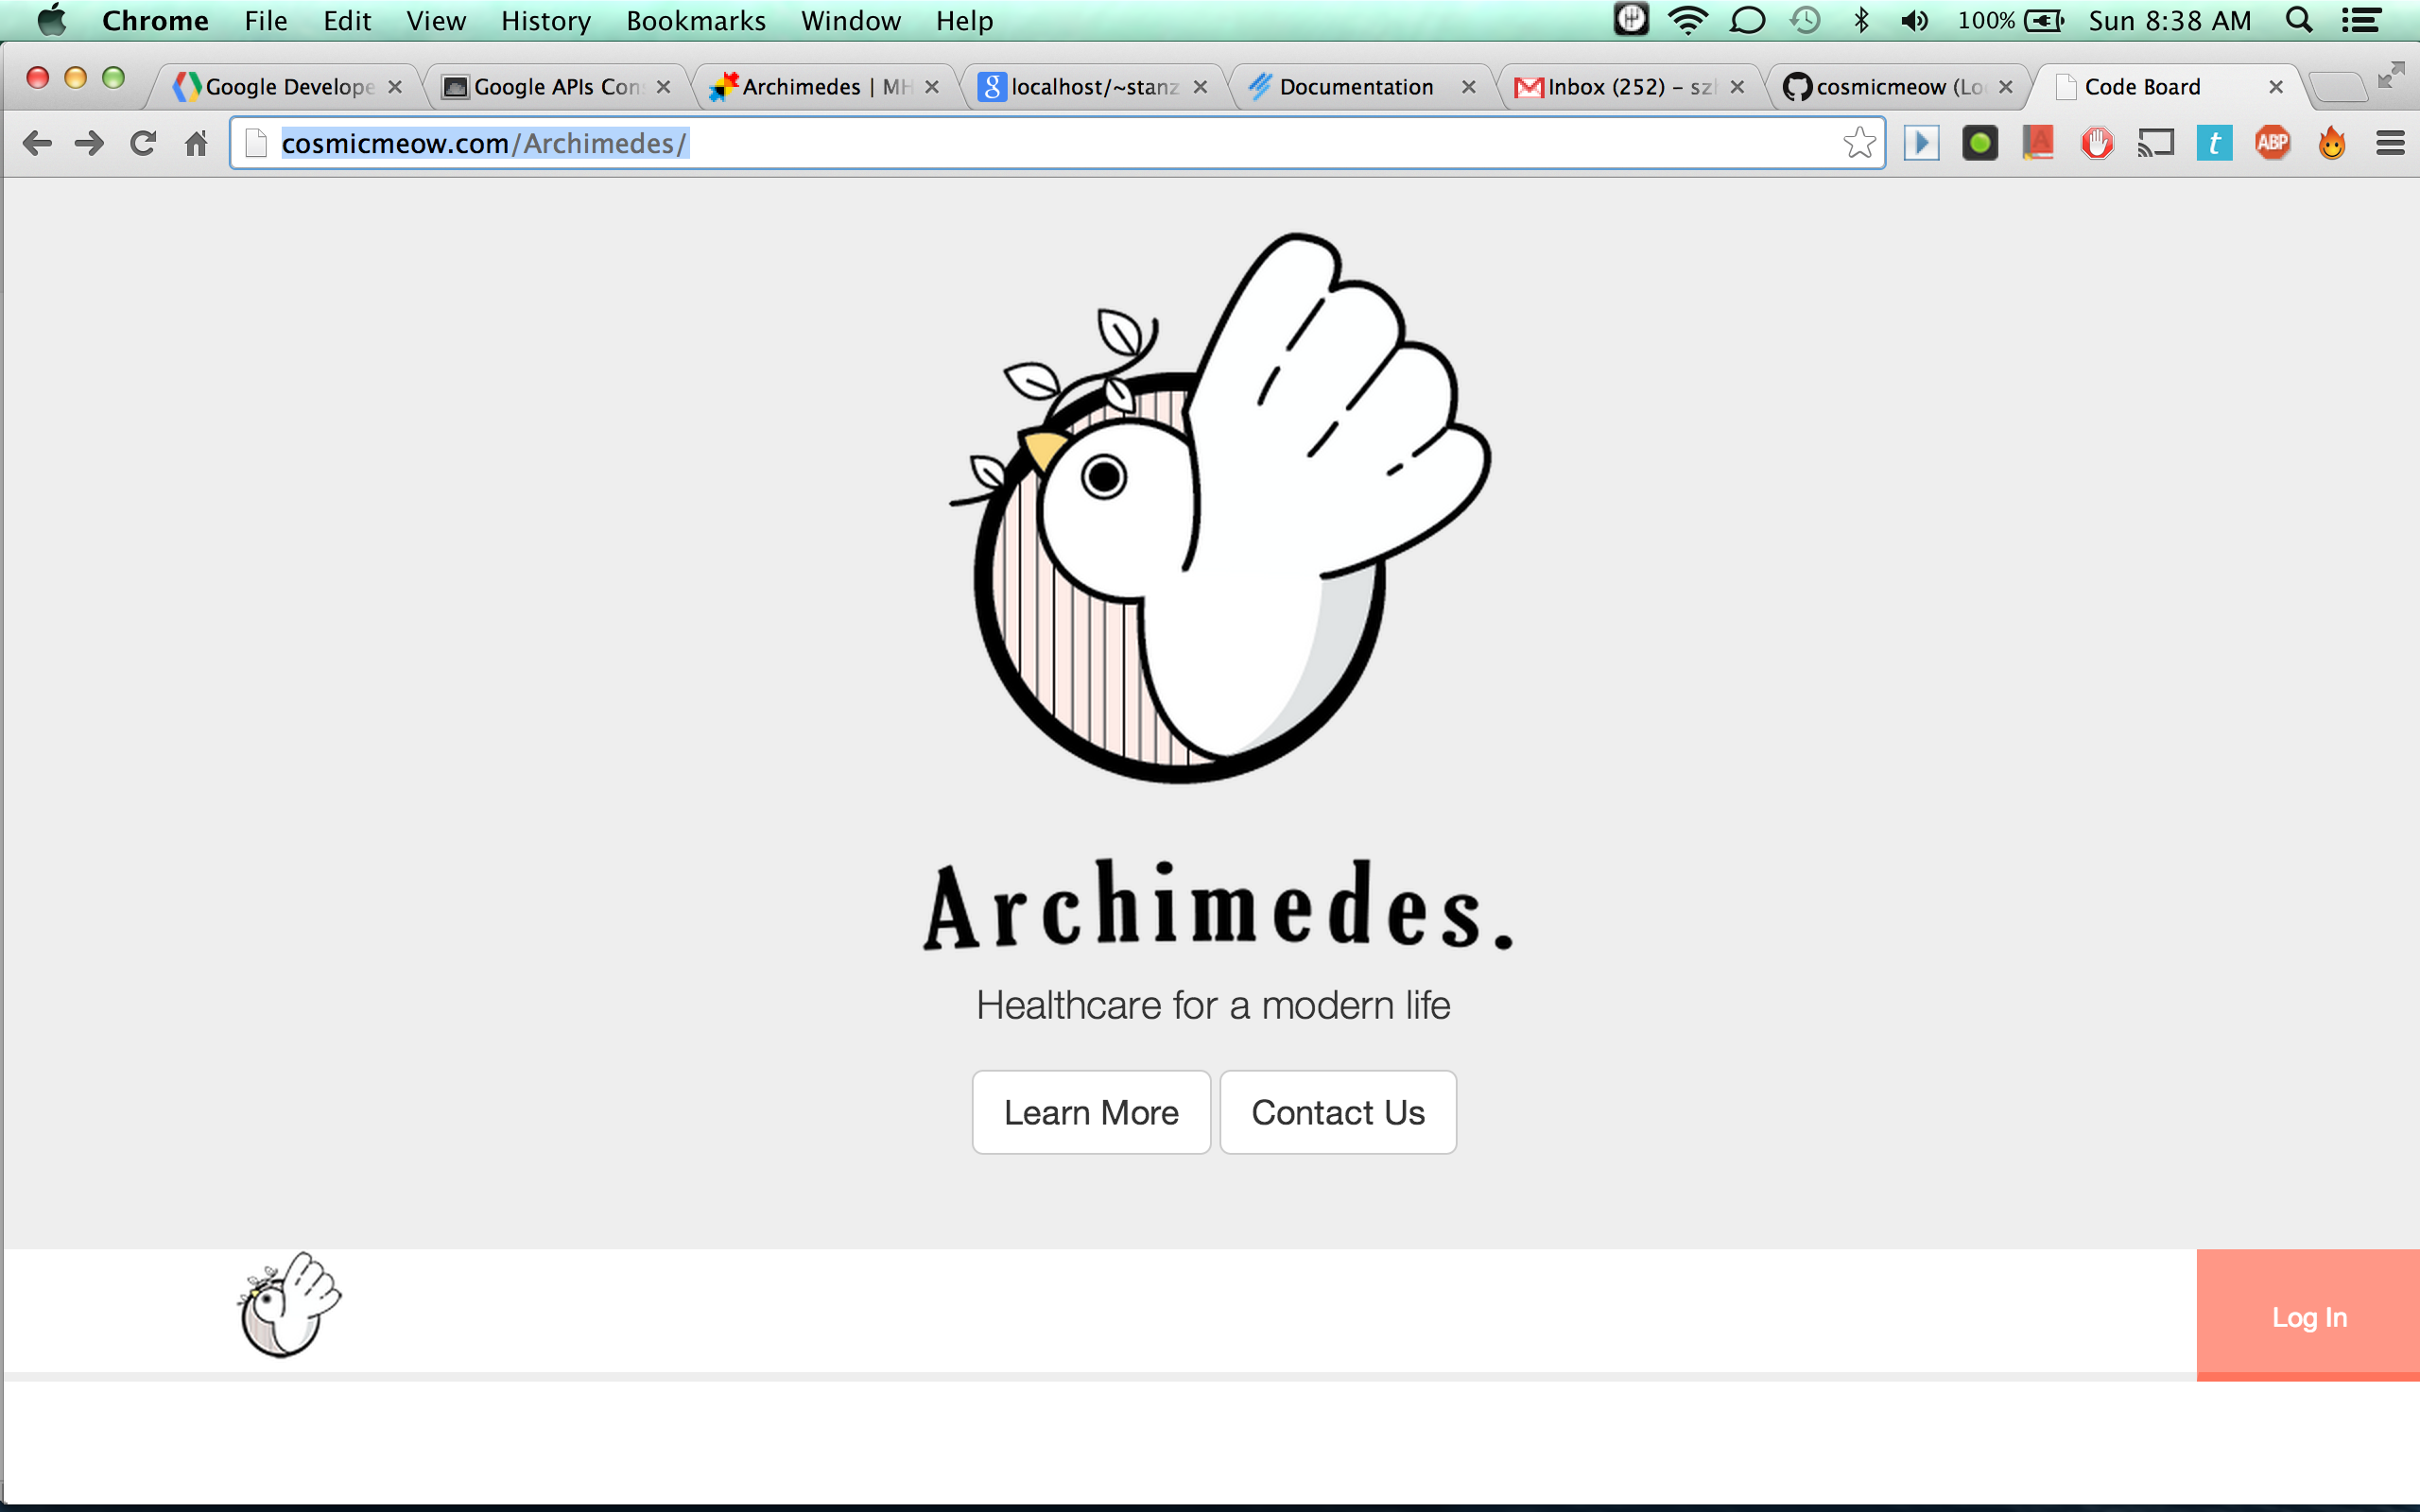This screenshot has width=2420, height=1512.
Task: Open the Bookmarks menu
Action: pos(695,21)
